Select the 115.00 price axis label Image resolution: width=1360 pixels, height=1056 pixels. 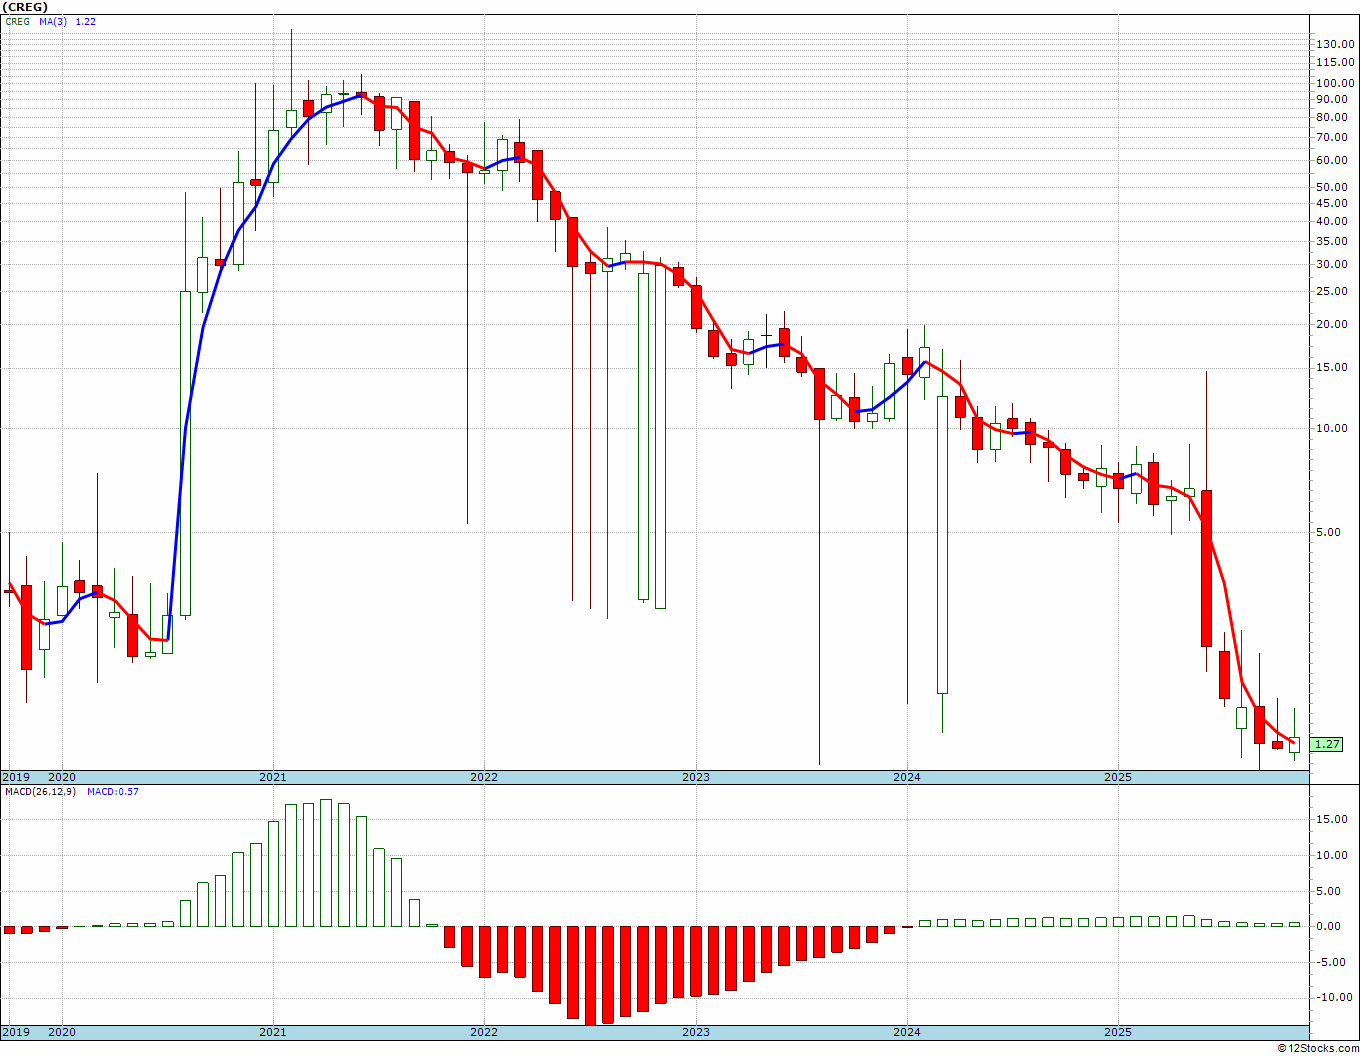1335,62
